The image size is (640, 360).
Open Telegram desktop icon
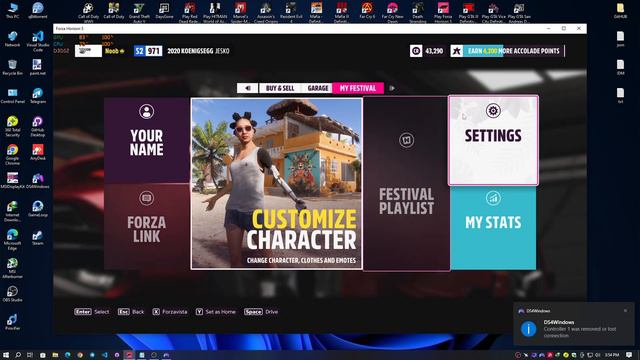click(x=38, y=95)
